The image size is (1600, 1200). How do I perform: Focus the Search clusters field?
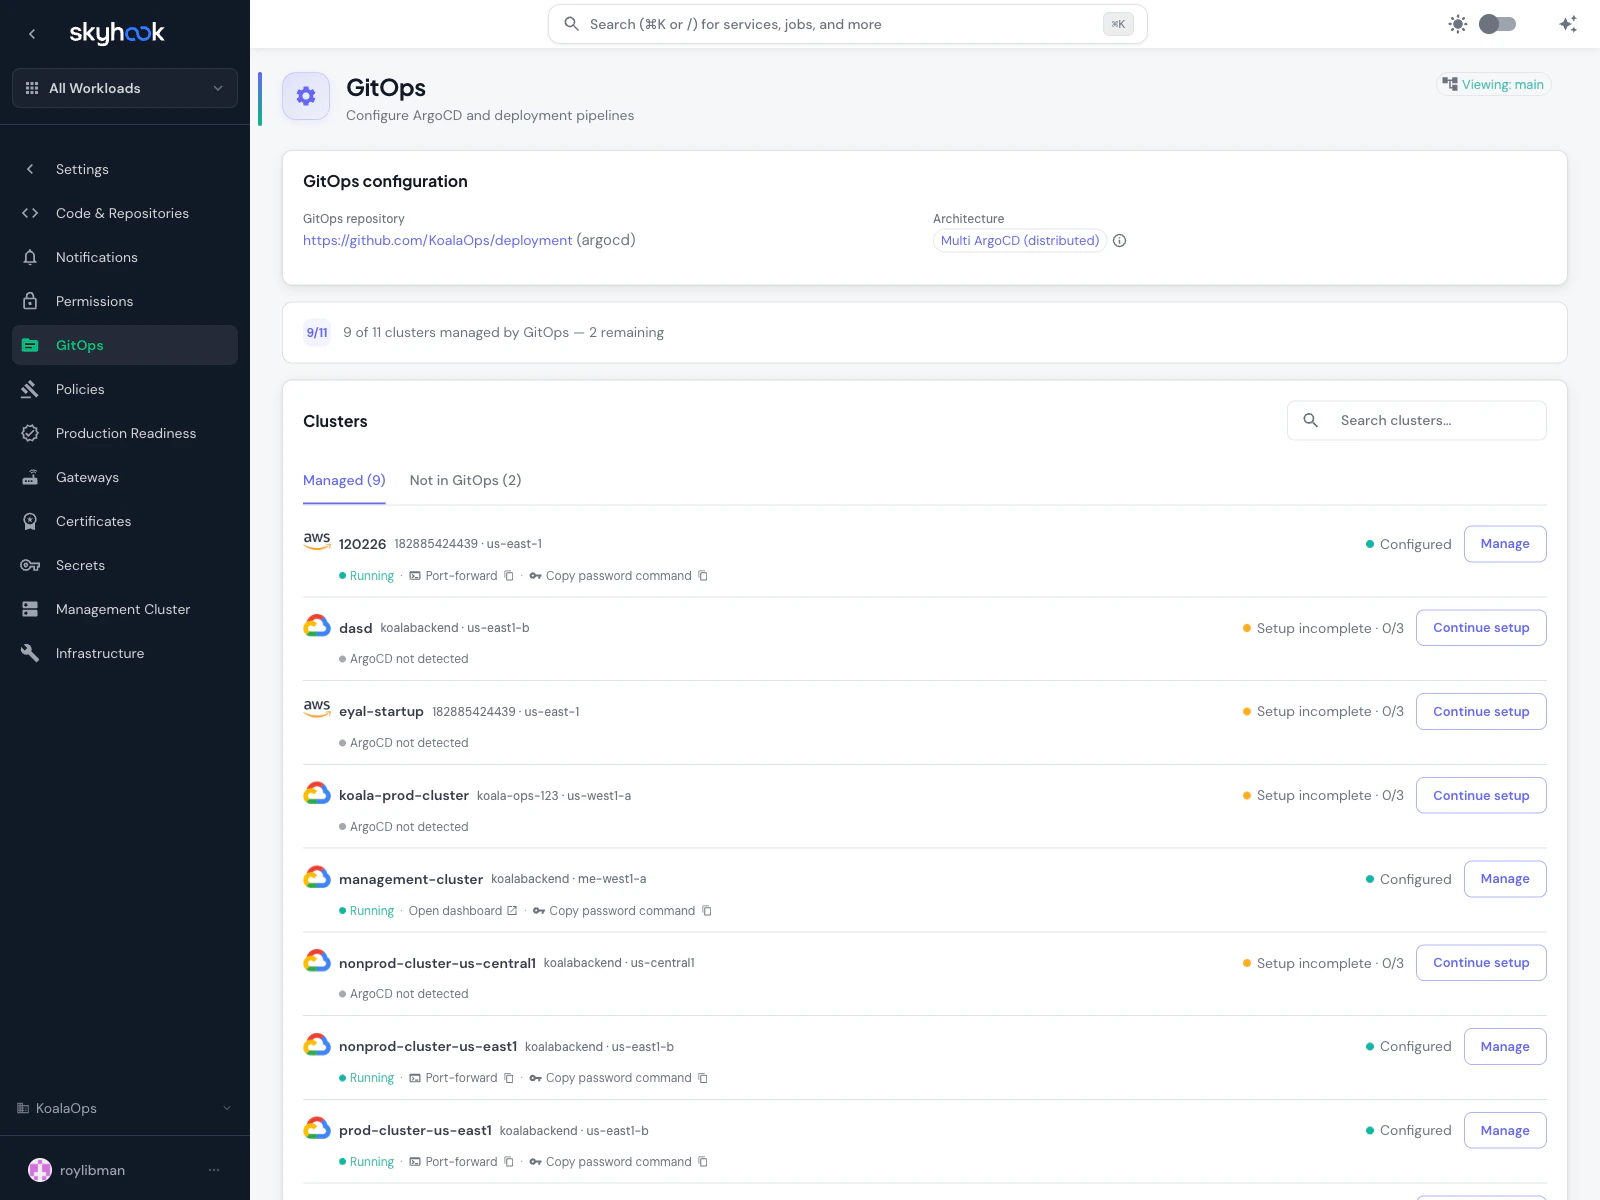[1417, 421]
